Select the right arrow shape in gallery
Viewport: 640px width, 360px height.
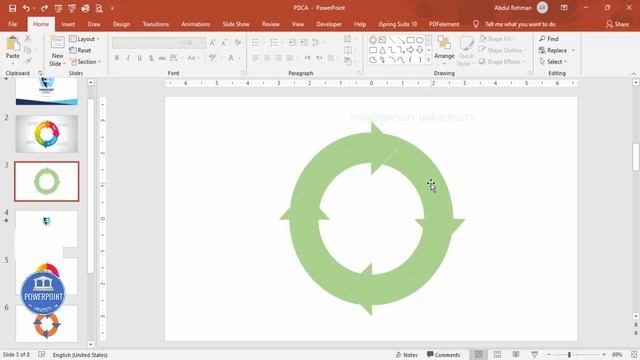410,50
